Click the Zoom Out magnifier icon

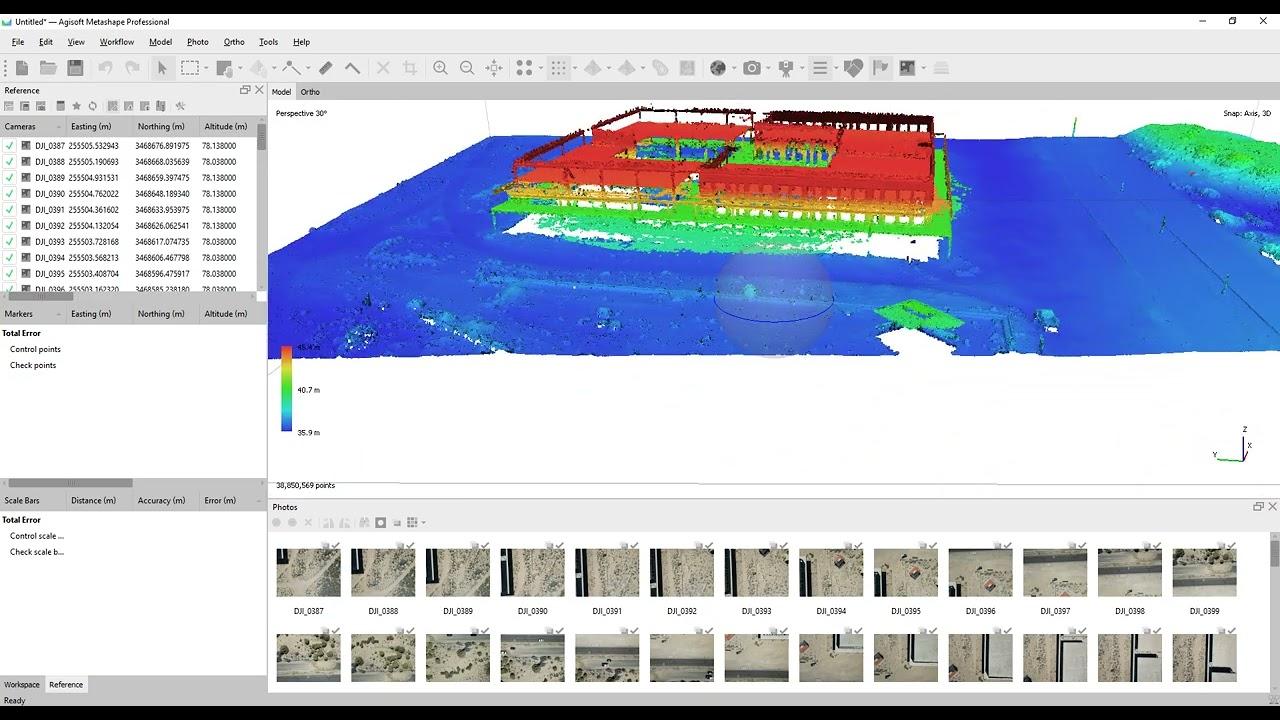point(467,68)
